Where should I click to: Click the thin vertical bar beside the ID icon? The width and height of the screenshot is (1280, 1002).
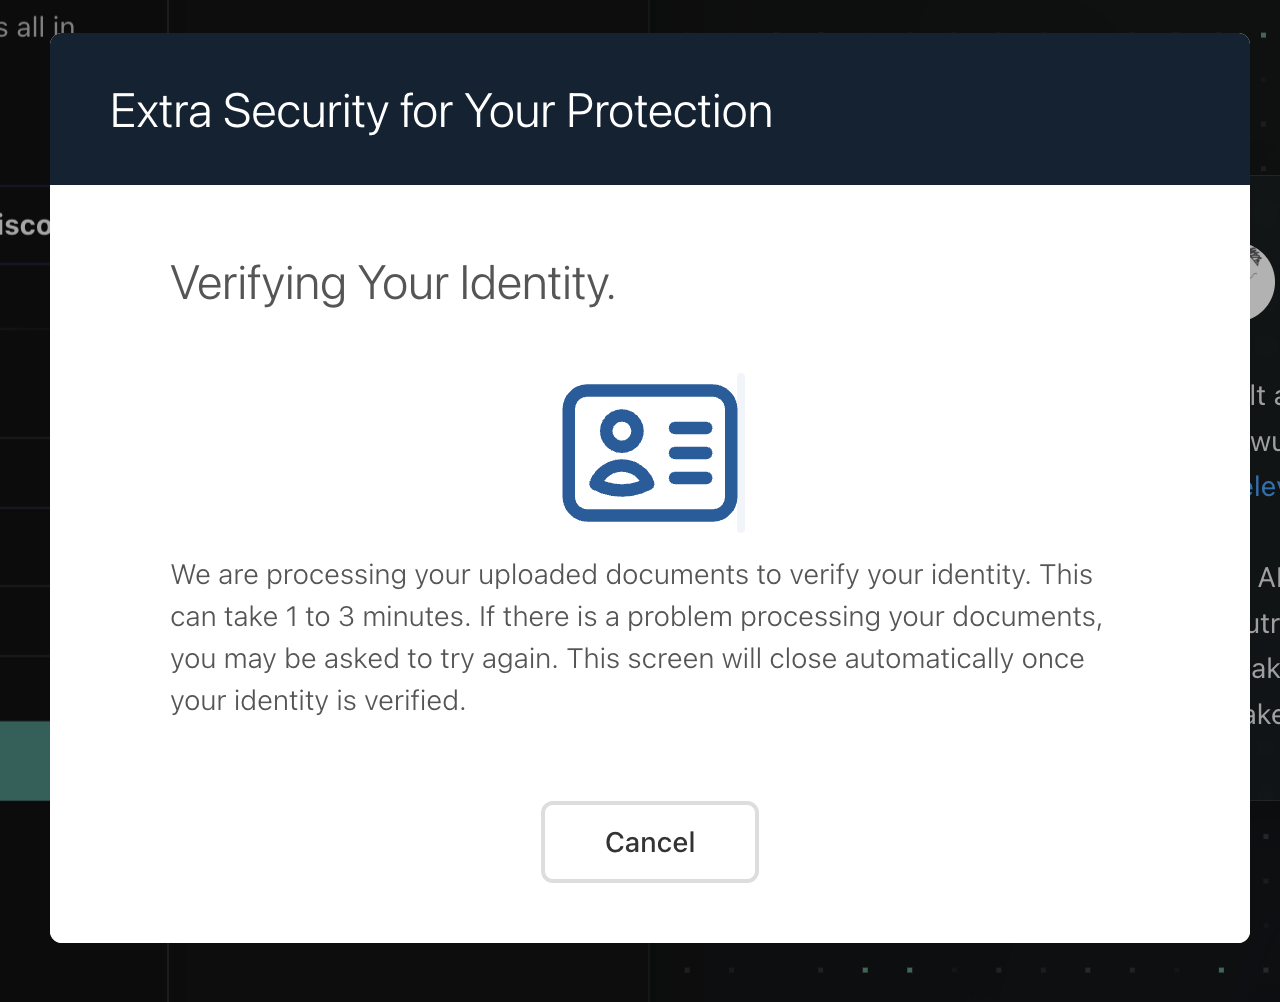tap(742, 453)
